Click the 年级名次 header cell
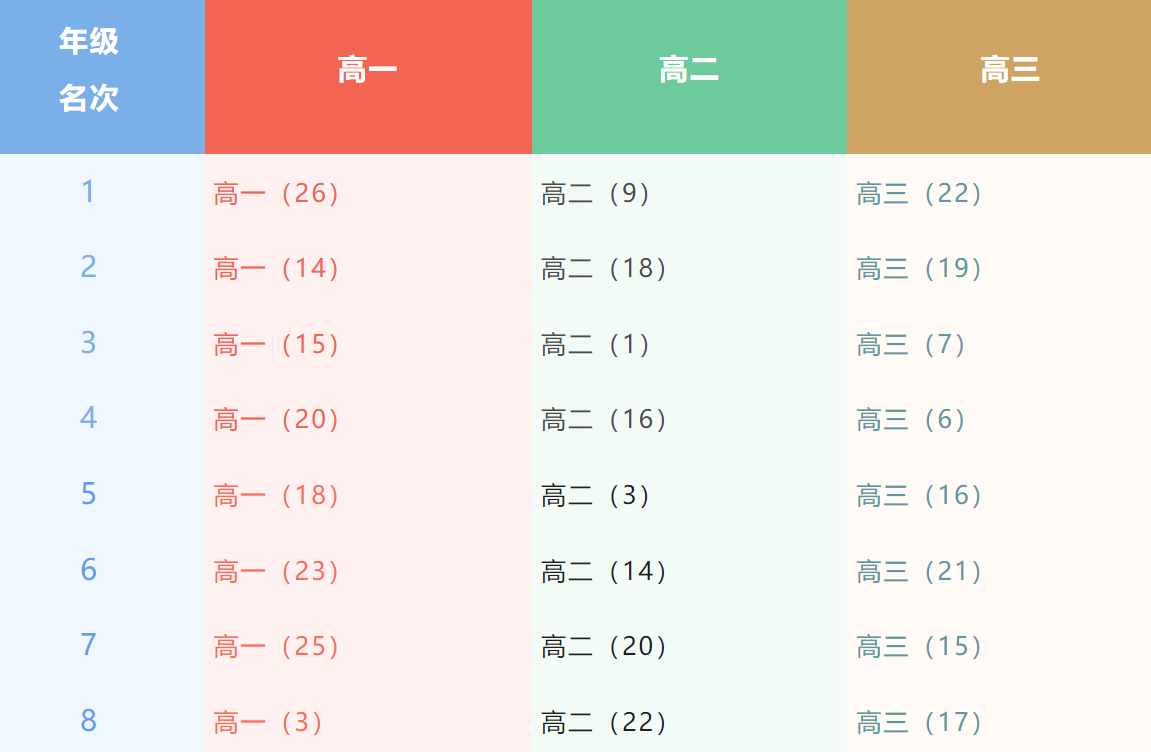This screenshot has height=752, width=1151. coord(89,70)
